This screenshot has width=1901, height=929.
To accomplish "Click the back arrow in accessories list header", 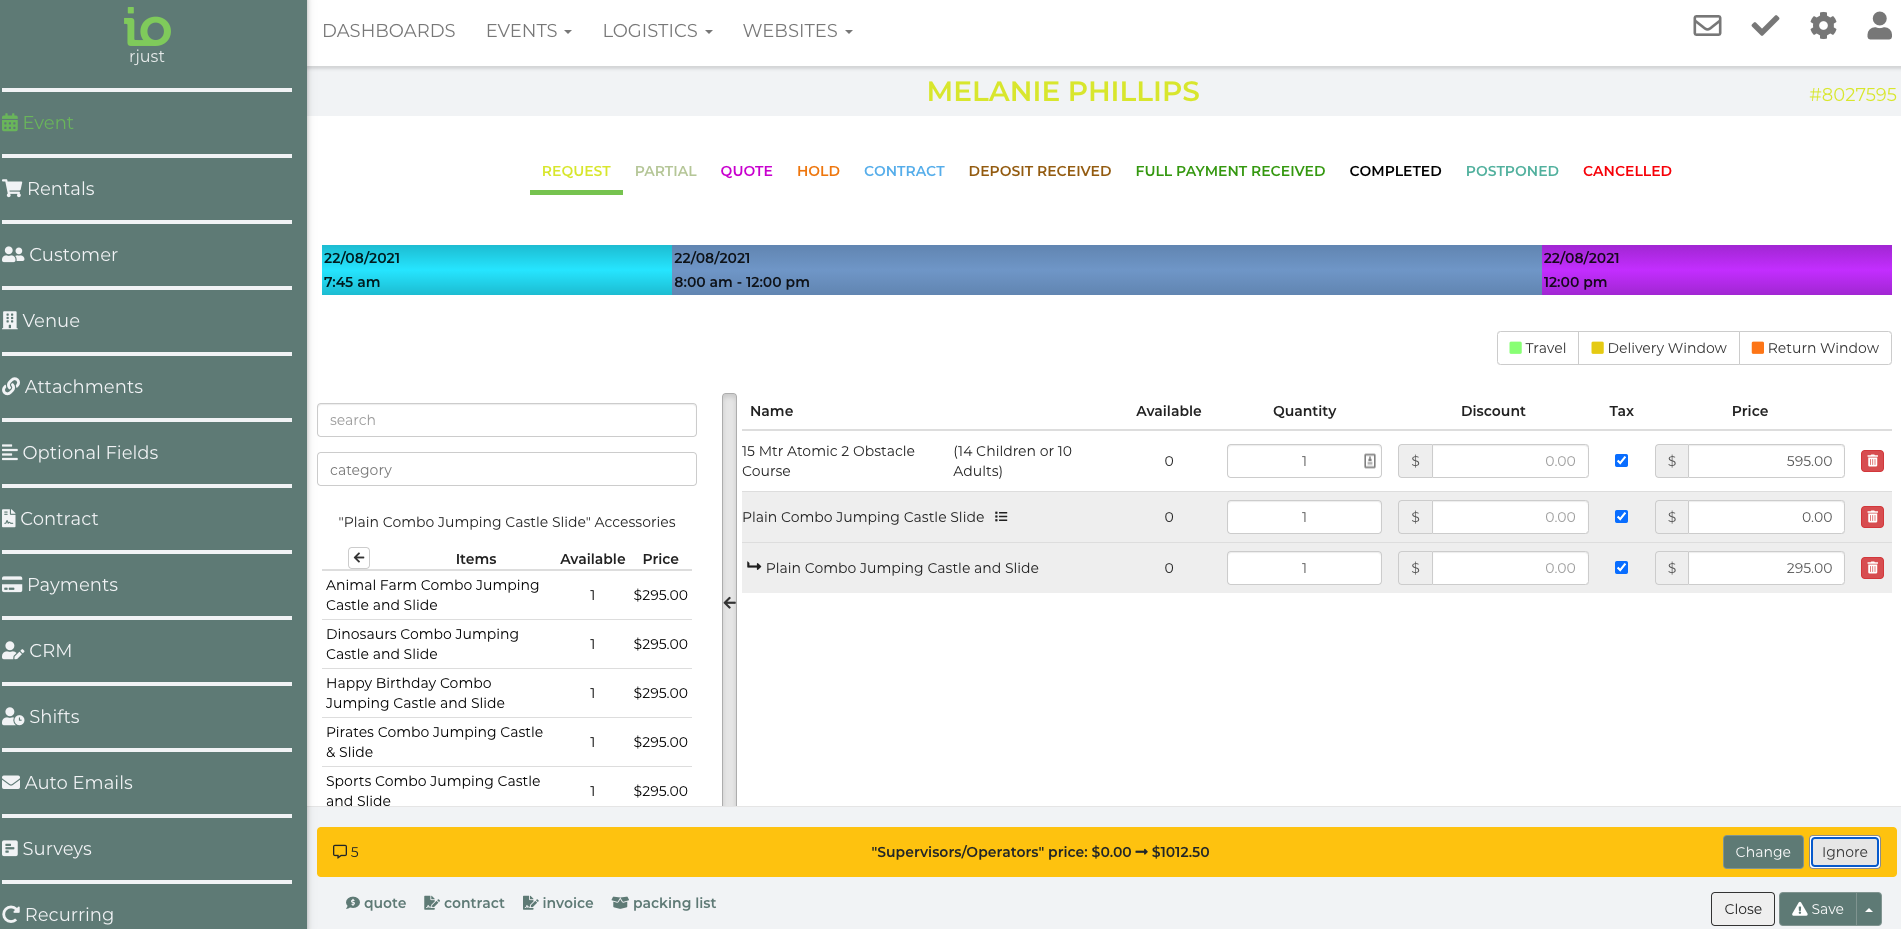I will click(x=359, y=558).
